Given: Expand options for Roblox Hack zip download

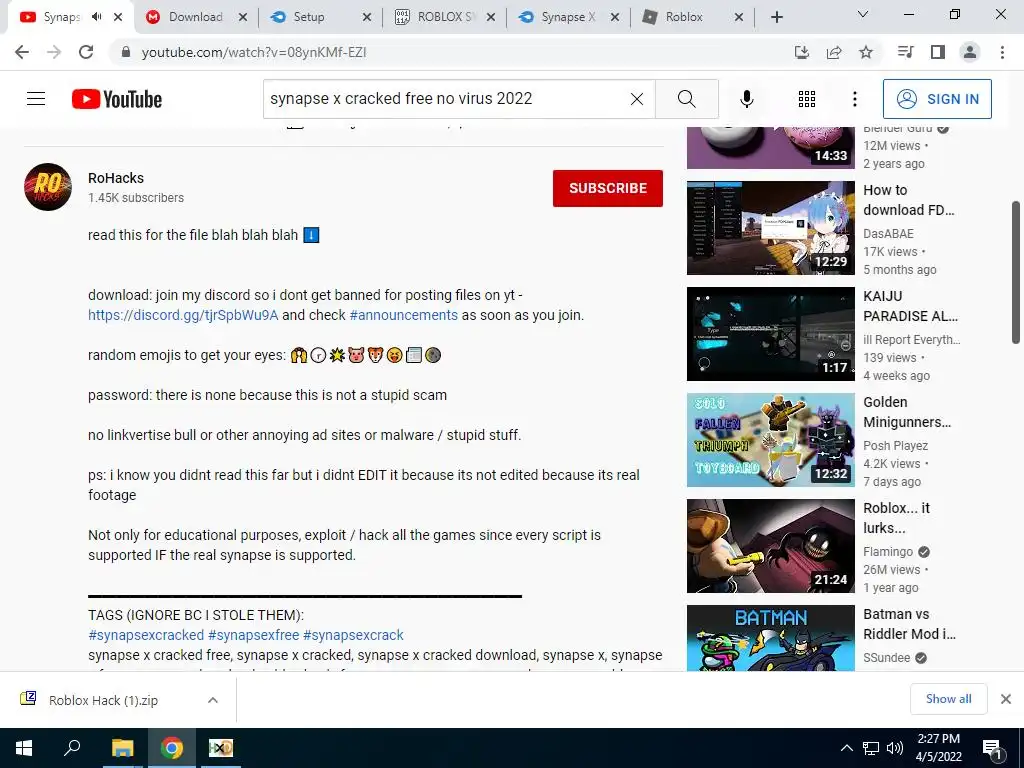Looking at the screenshot, I should [212, 700].
